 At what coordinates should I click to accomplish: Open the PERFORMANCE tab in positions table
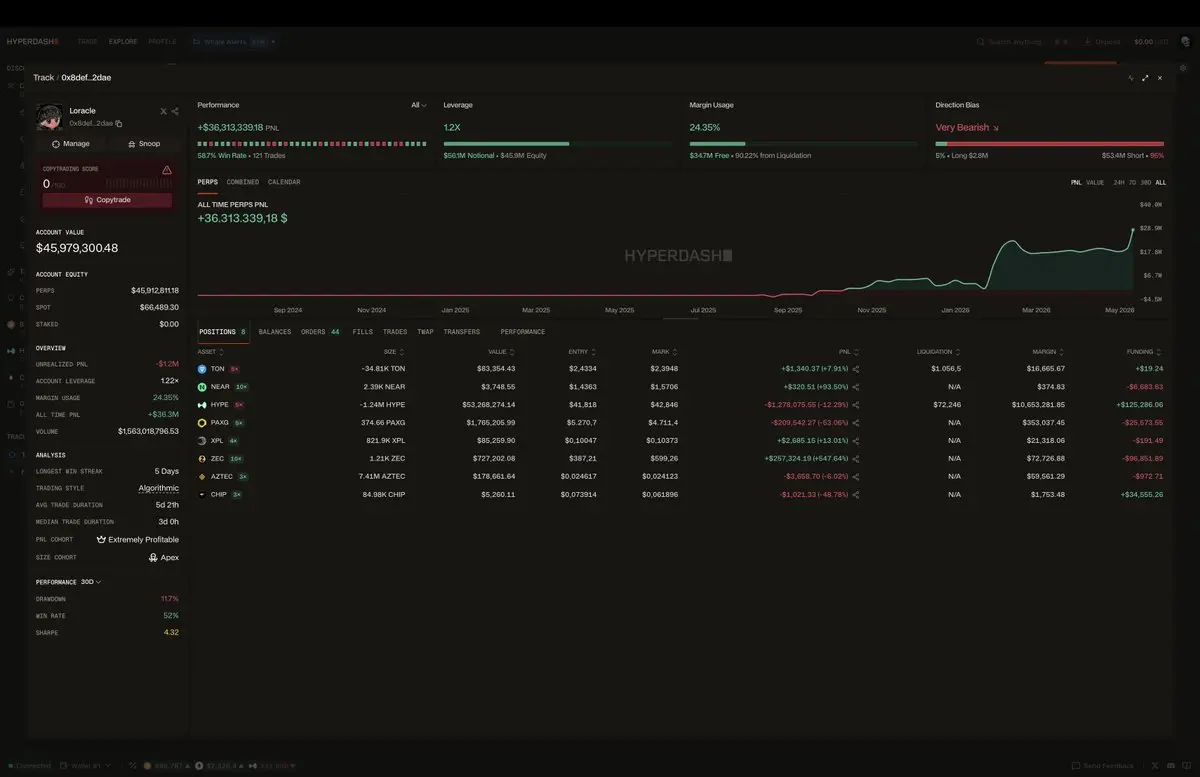coord(523,332)
